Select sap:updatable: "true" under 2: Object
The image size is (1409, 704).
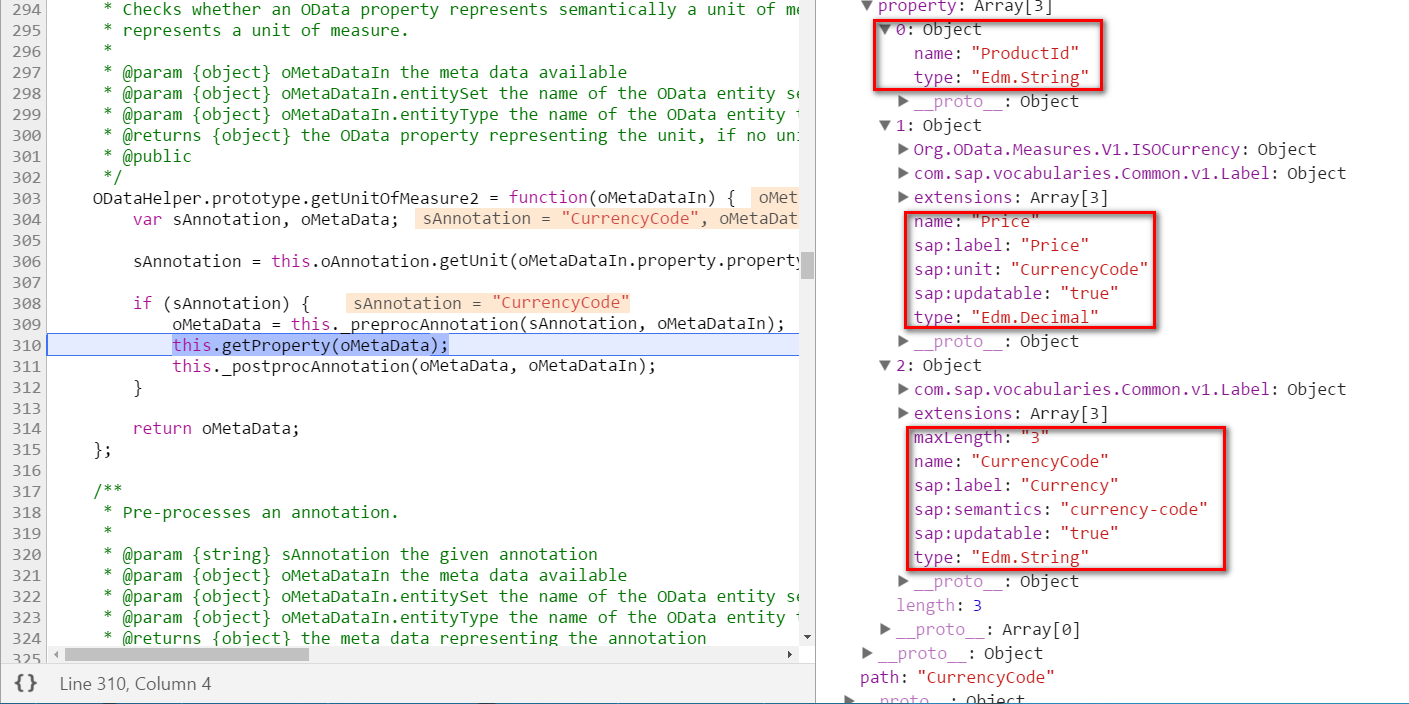tap(1016, 533)
